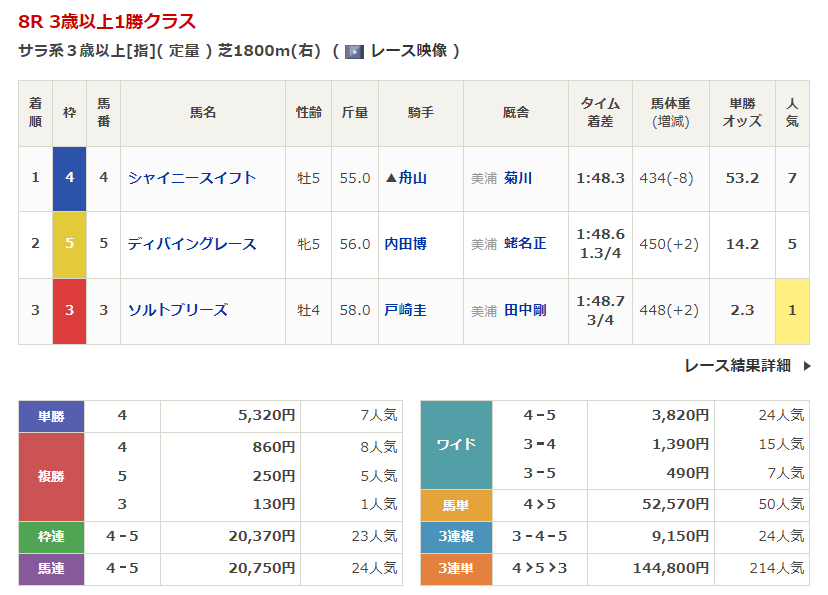Click the 馬連 payout label
Viewport: 828px width, 595px height.
pyautogui.click(x=51, y=569)
